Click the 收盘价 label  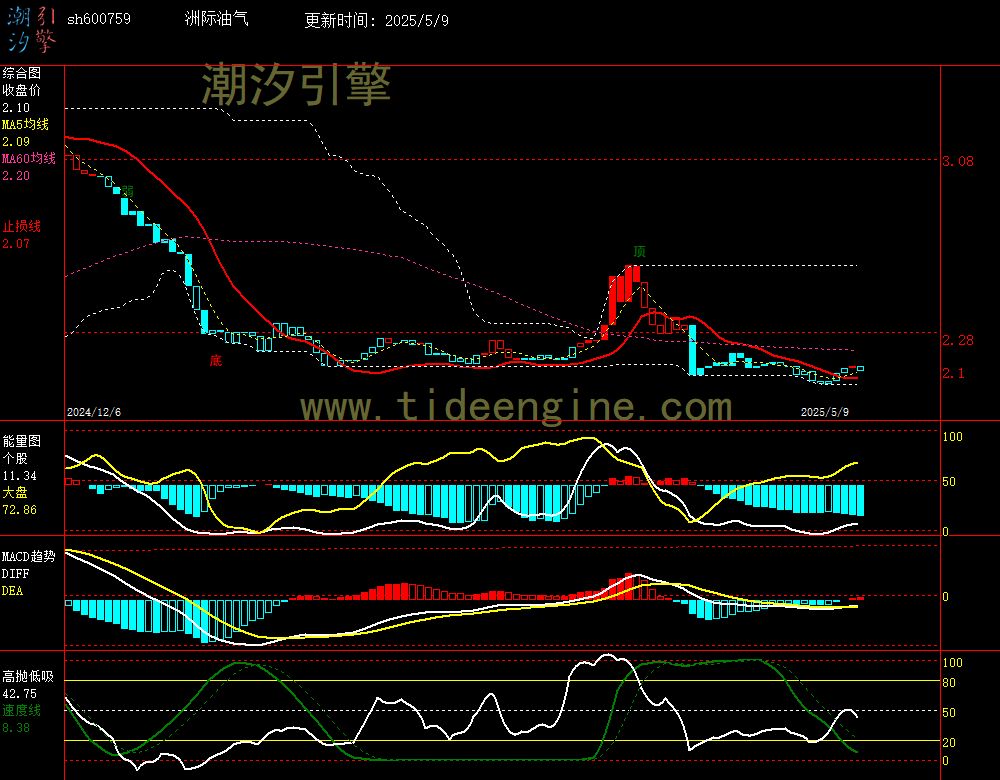[21, 91]
